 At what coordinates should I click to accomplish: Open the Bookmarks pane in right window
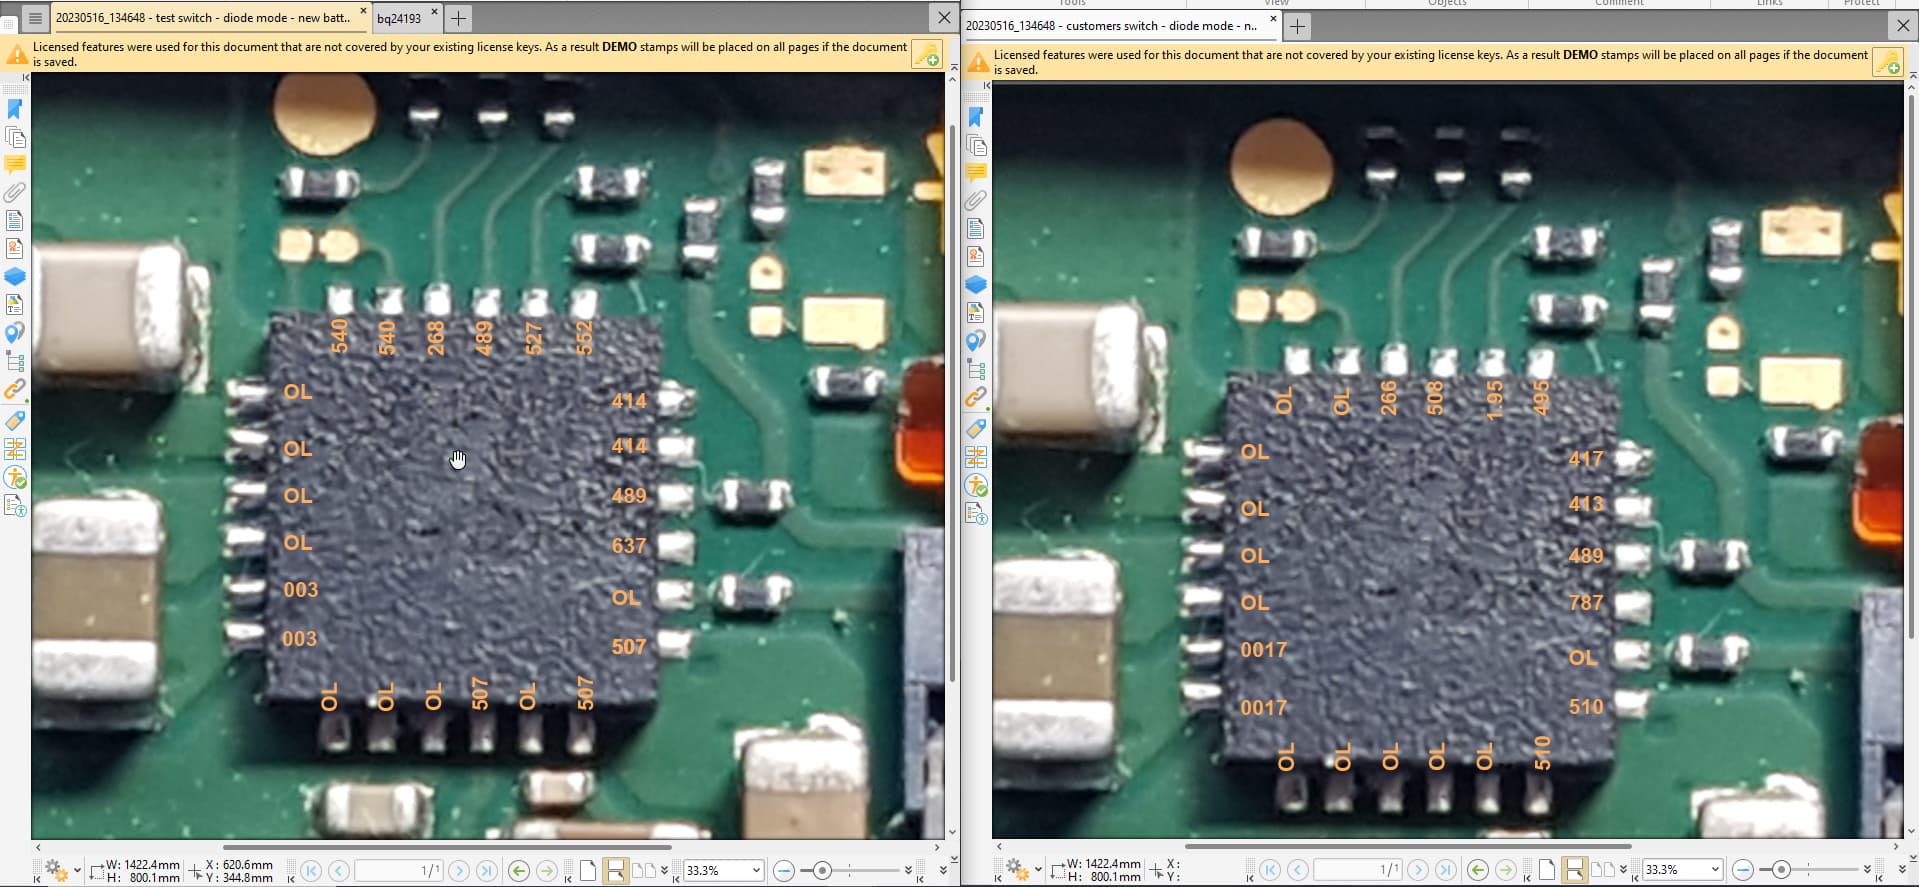976,117
